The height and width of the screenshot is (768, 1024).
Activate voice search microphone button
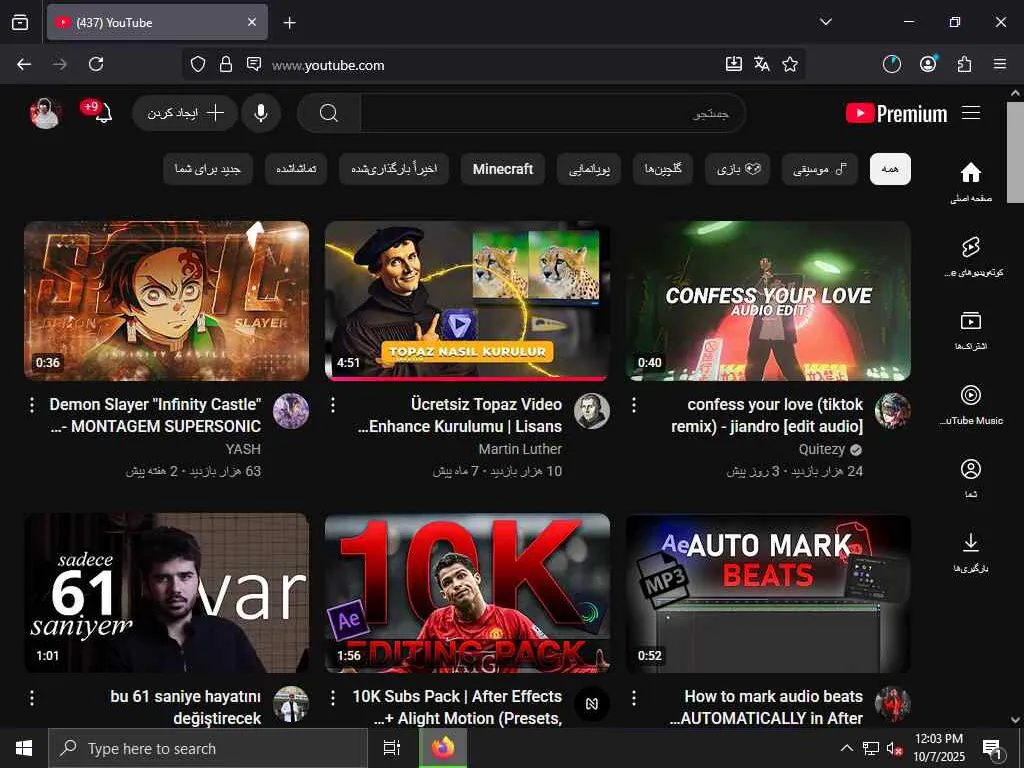261,113
